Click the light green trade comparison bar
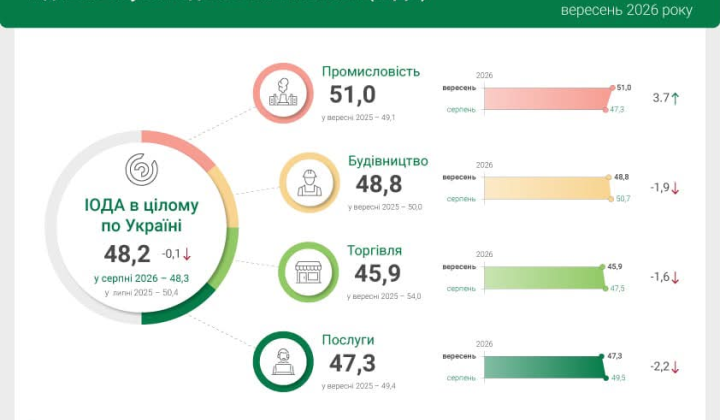This screenshot has width=720, height=420. pyautogui.click(x=544, y=278)
